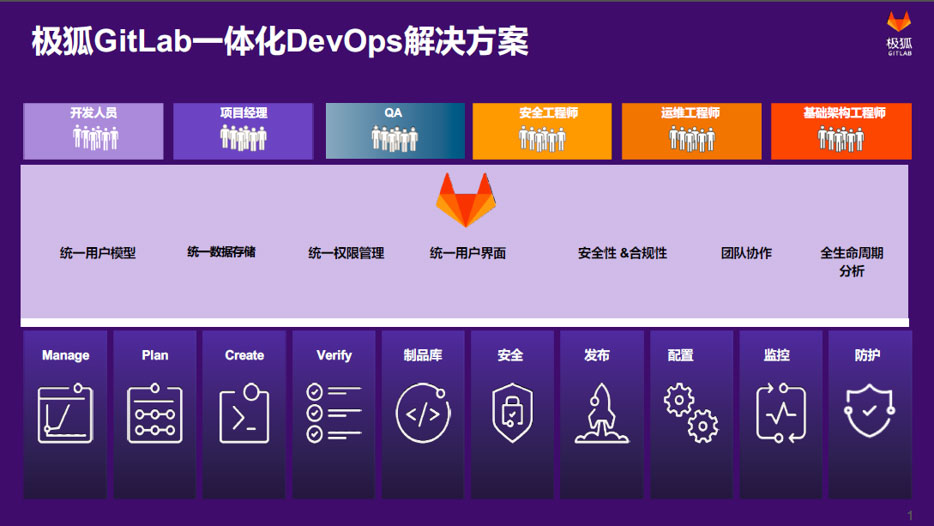This screenshot has height=526, width=934.
Task: Click the 极狐 GitLab logo in corner
Action: (x=899, y=34)
